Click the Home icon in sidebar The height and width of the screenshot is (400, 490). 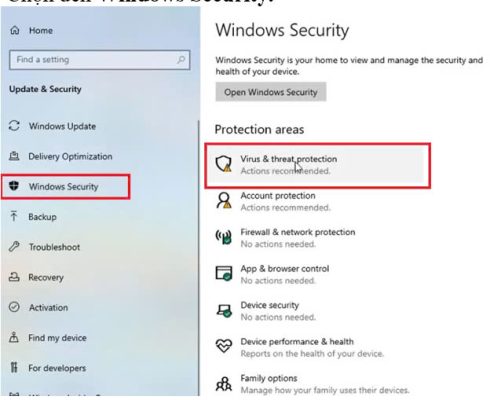pyautogui.click(x=14, y=30)
